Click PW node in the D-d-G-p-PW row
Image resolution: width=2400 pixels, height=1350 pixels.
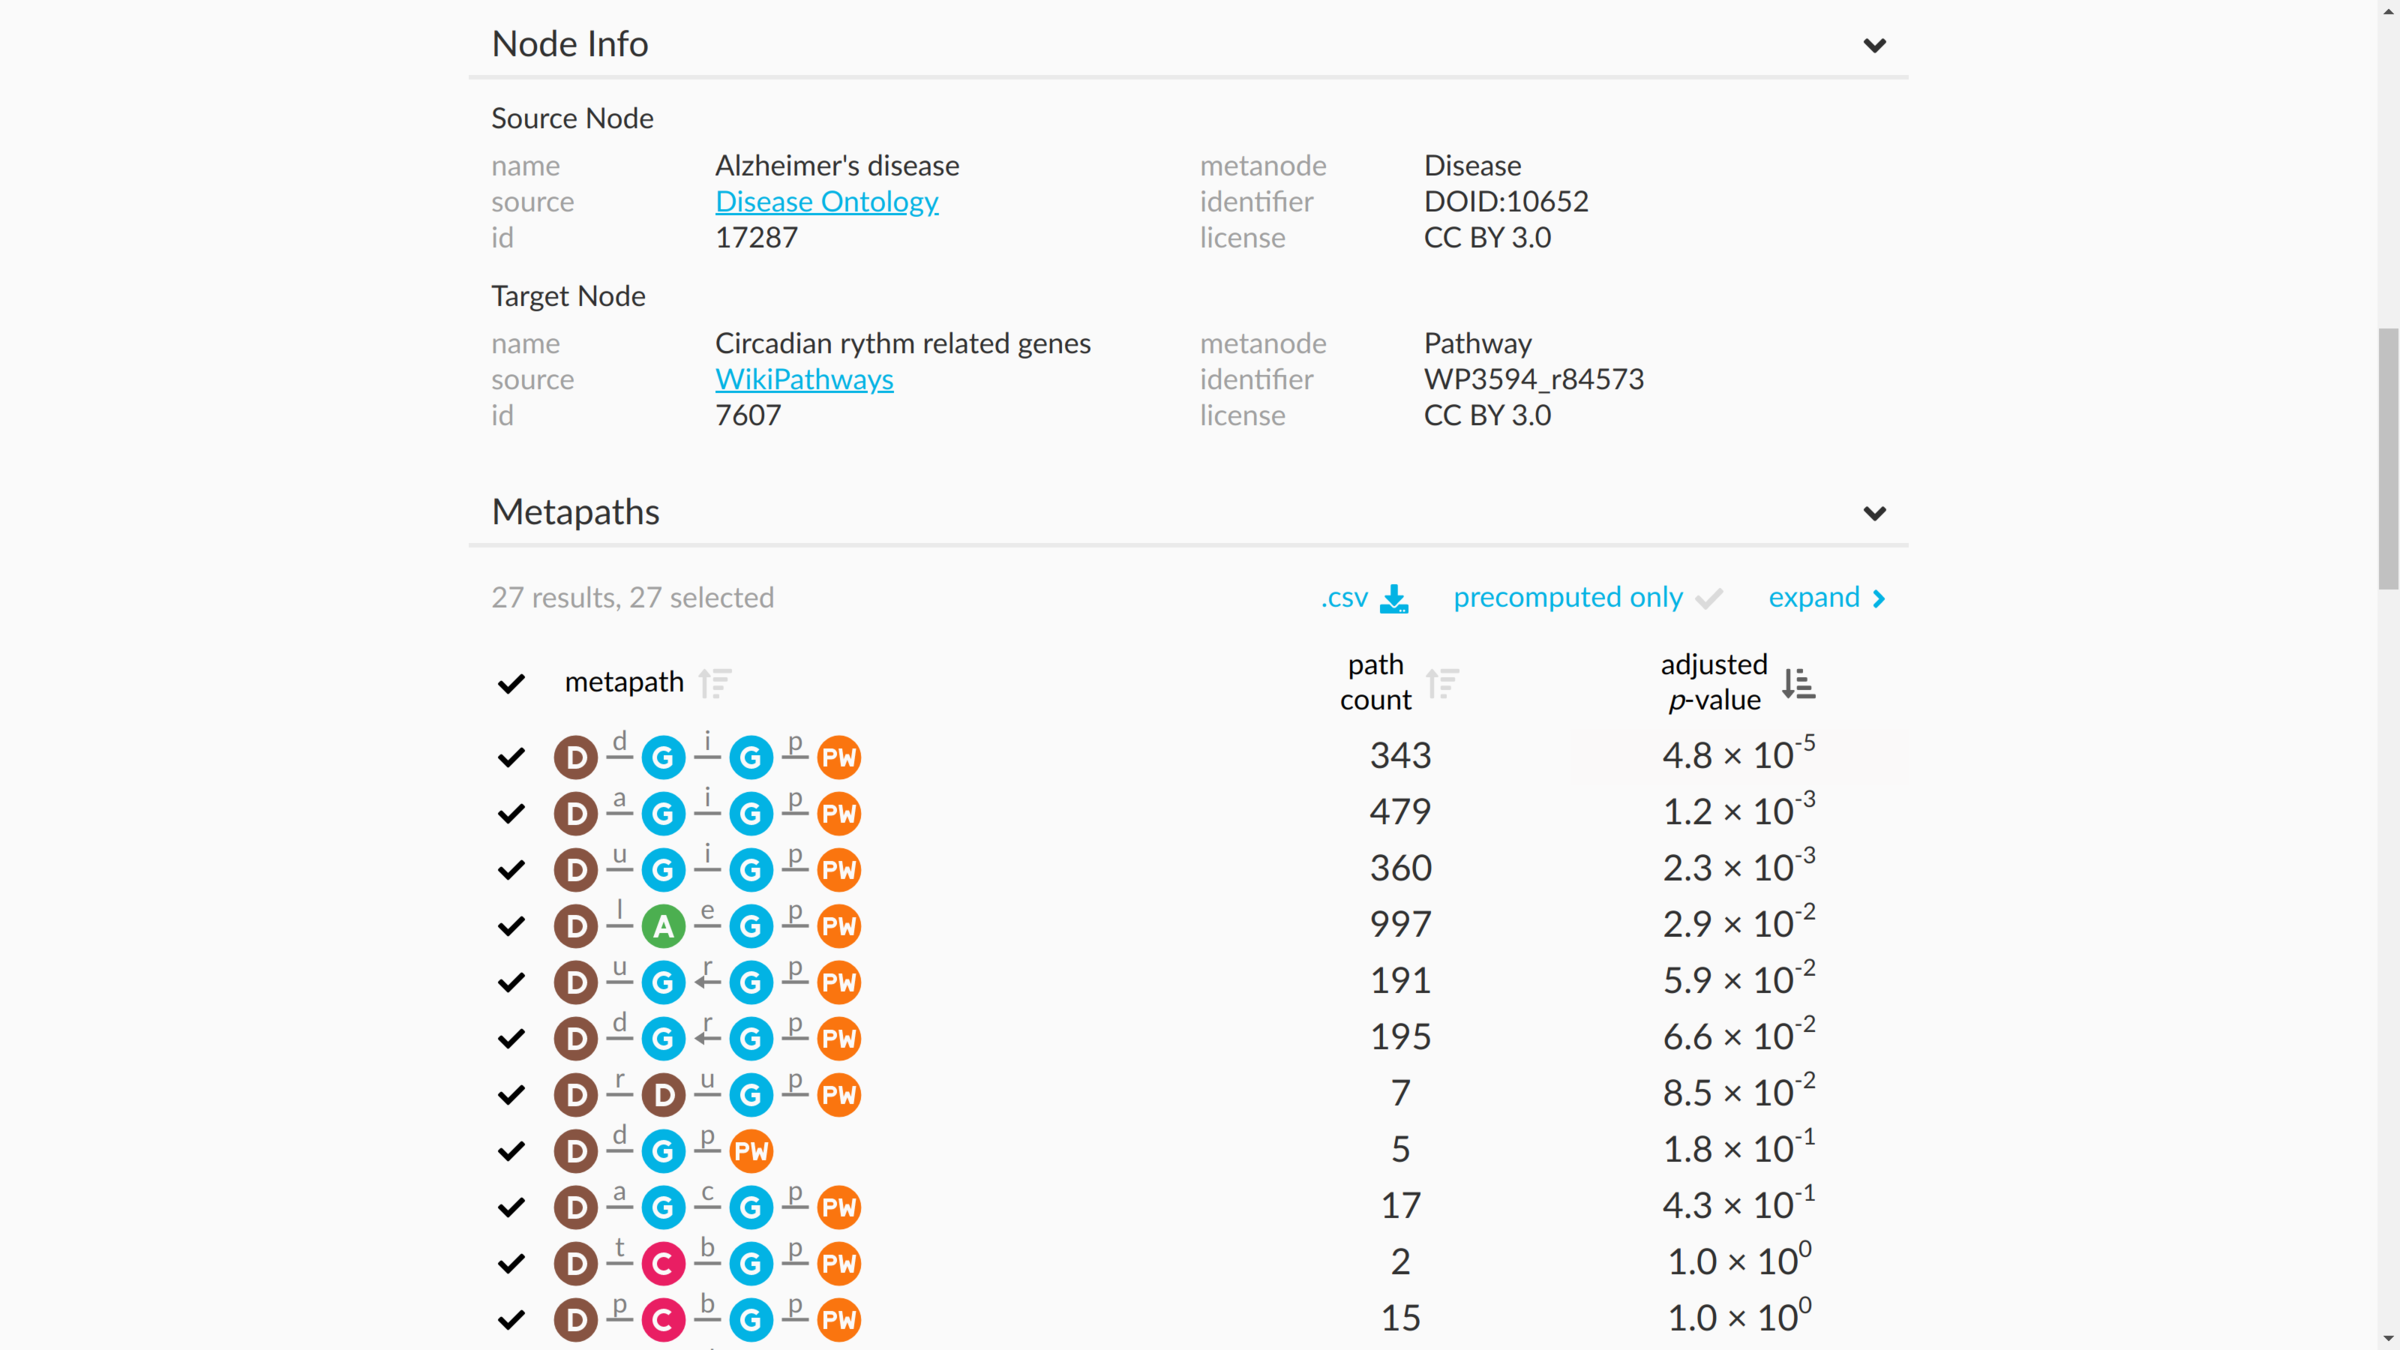tap(751, 1151)
